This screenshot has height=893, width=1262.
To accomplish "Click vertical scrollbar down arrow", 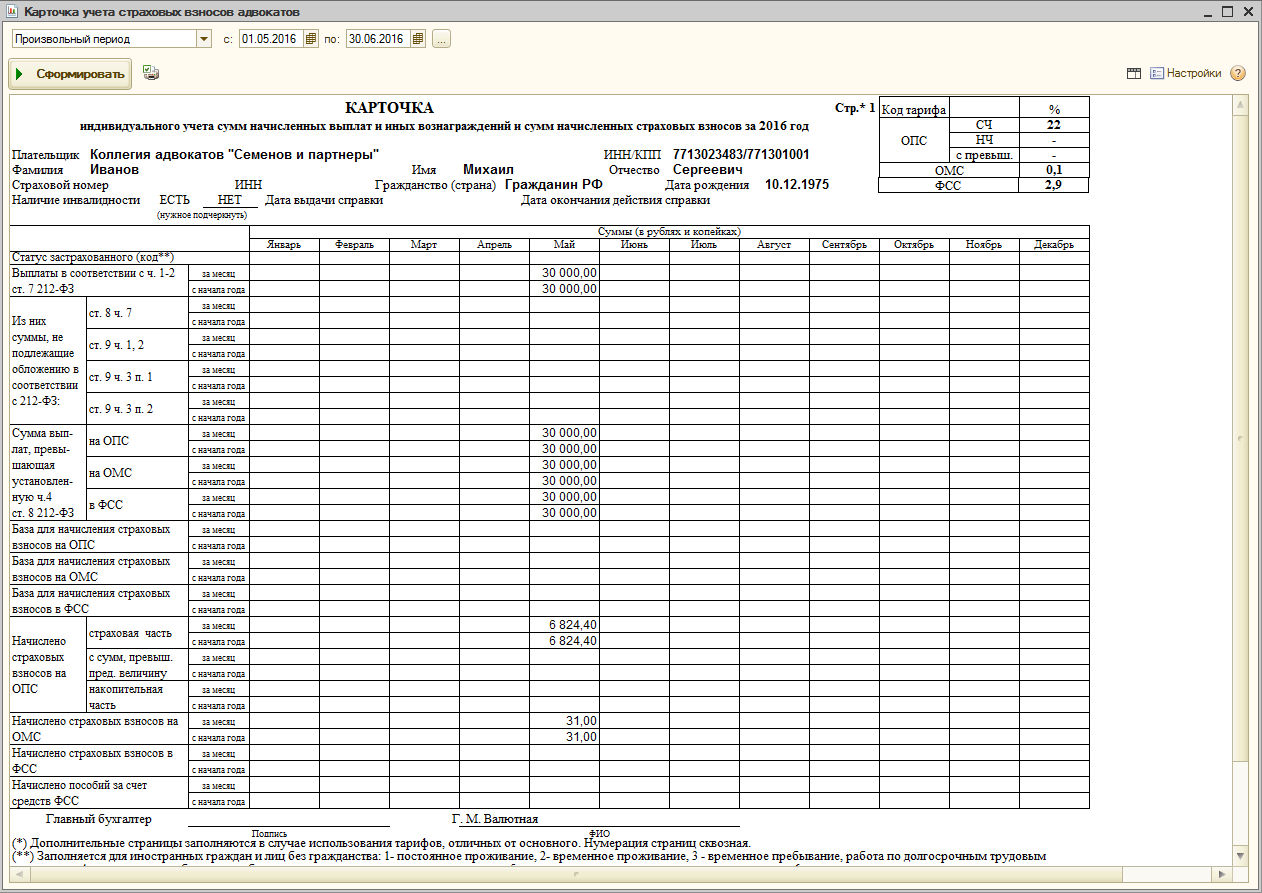I will [1240, 857].
